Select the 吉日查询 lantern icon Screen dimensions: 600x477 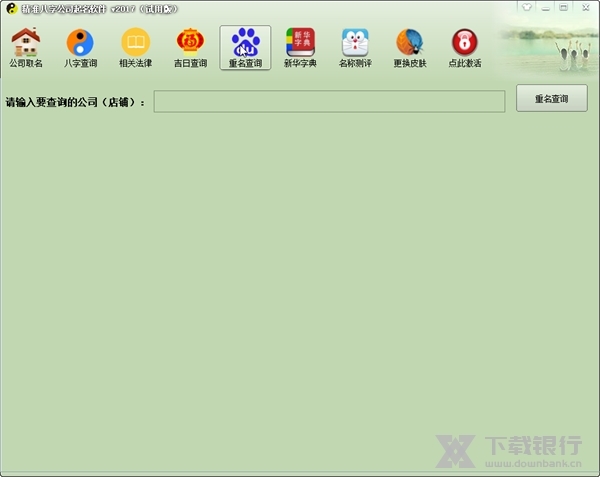tap(190, 47)
